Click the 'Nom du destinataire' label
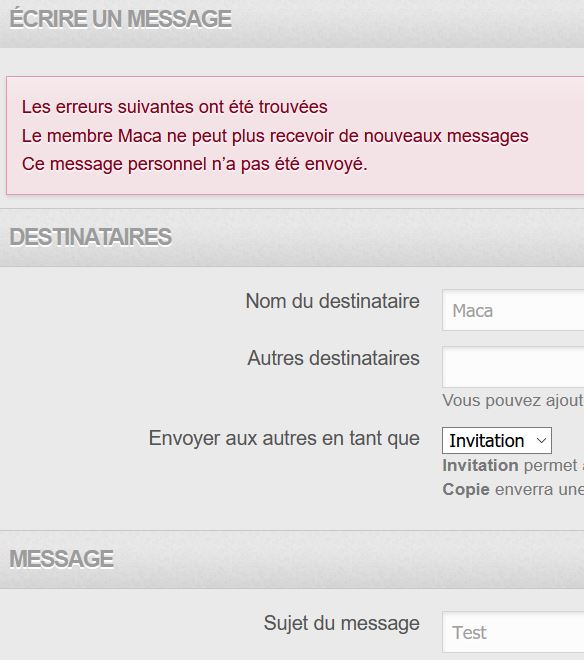 [332, 301]
